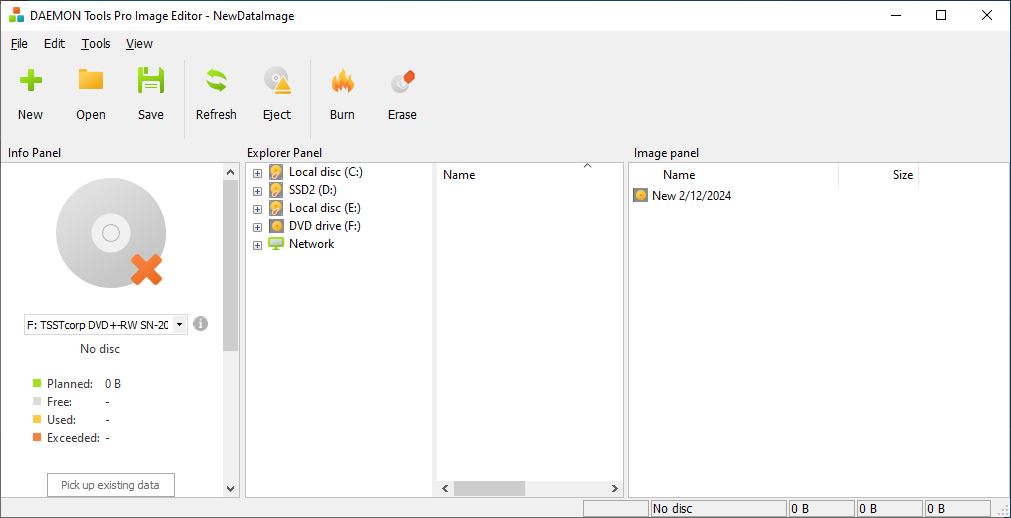
Task: Open the View menu
Action: click(139, 44)
